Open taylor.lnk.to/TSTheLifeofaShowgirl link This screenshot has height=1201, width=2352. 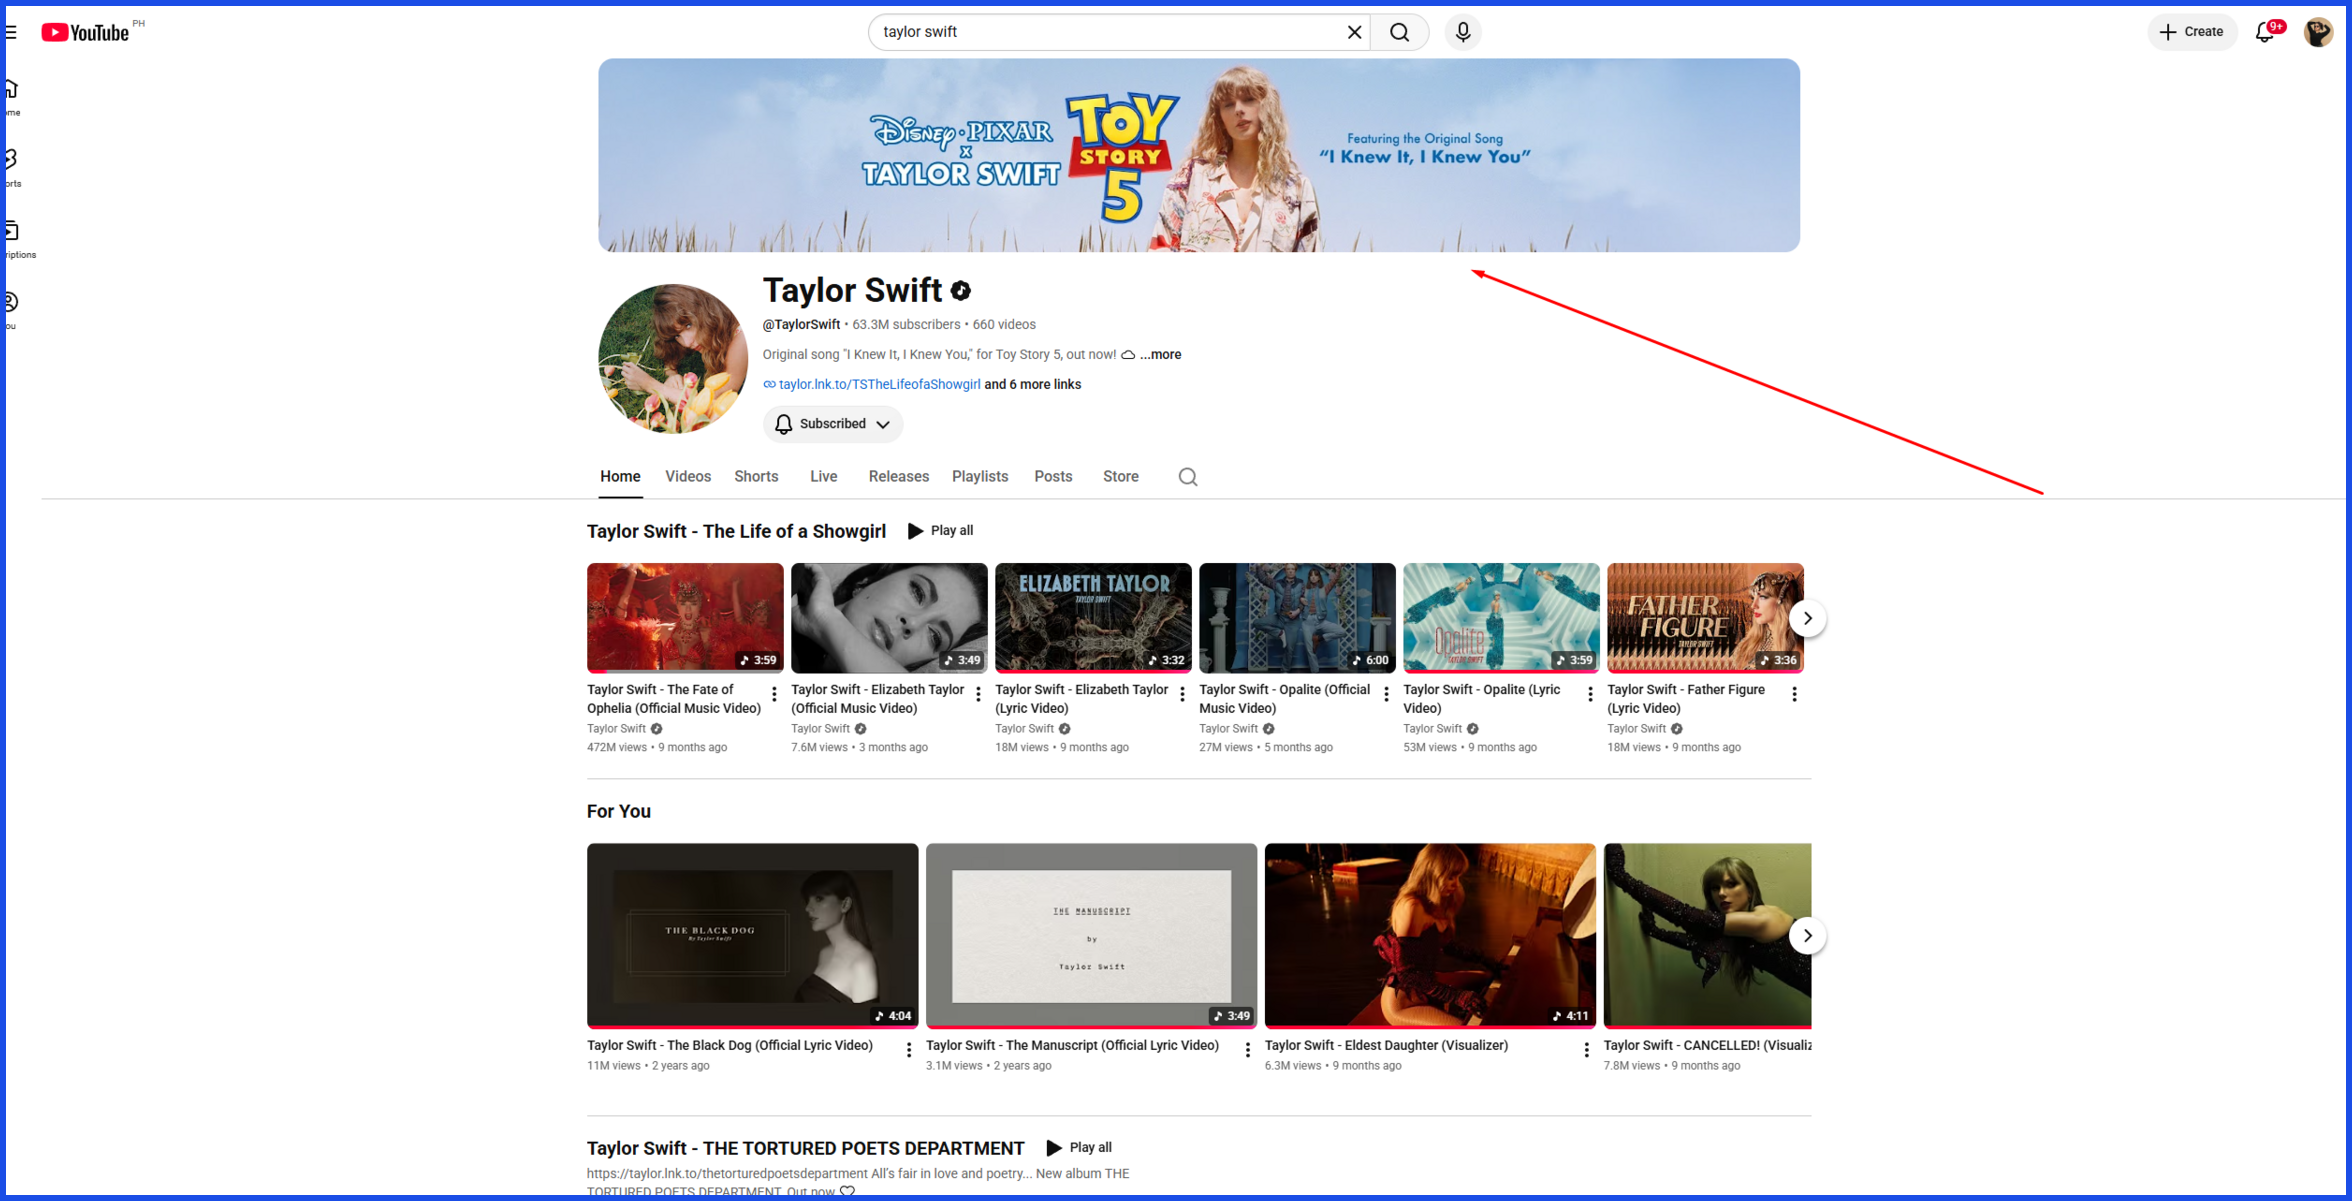(879, 384)
